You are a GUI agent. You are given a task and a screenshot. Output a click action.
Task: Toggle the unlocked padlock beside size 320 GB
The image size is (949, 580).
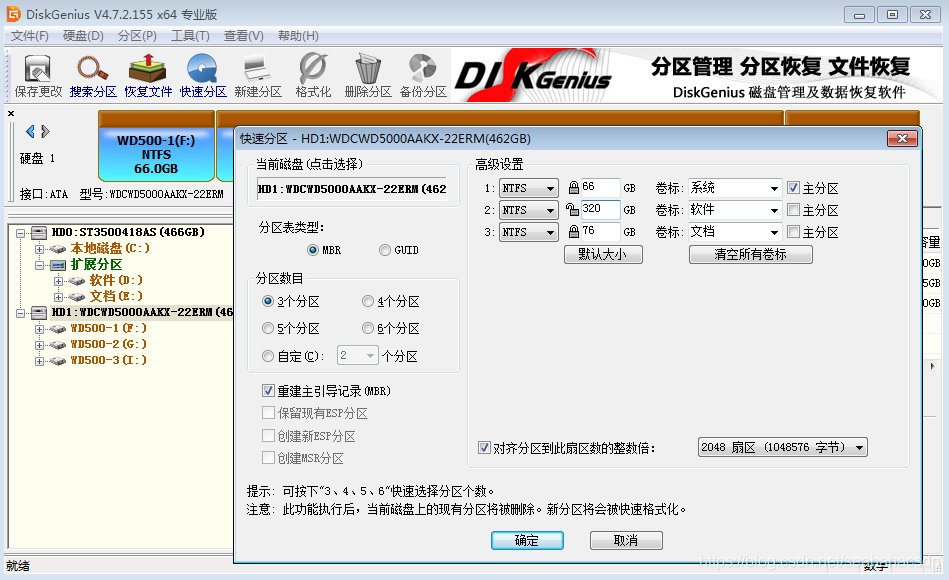[572, 209]
